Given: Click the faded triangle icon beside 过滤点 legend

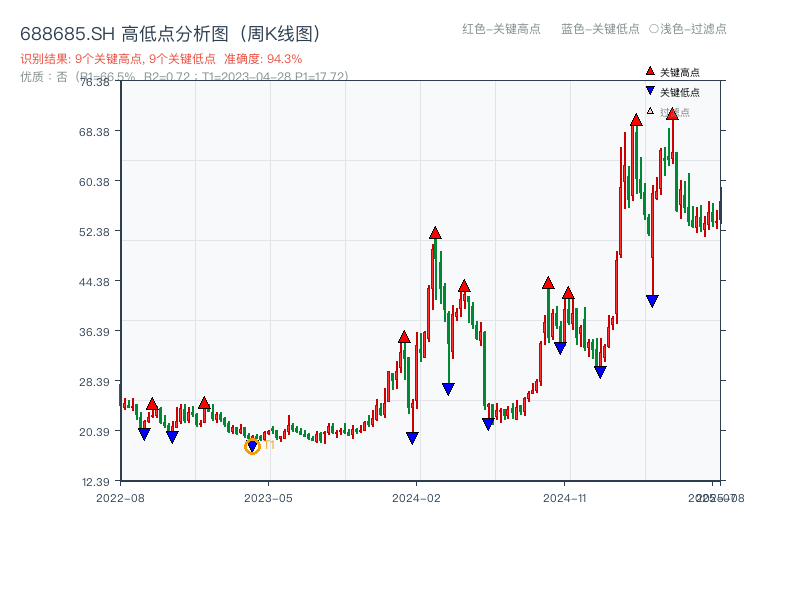Looking at the screenshot, I should pyautogui.click(x=648, y=111).
